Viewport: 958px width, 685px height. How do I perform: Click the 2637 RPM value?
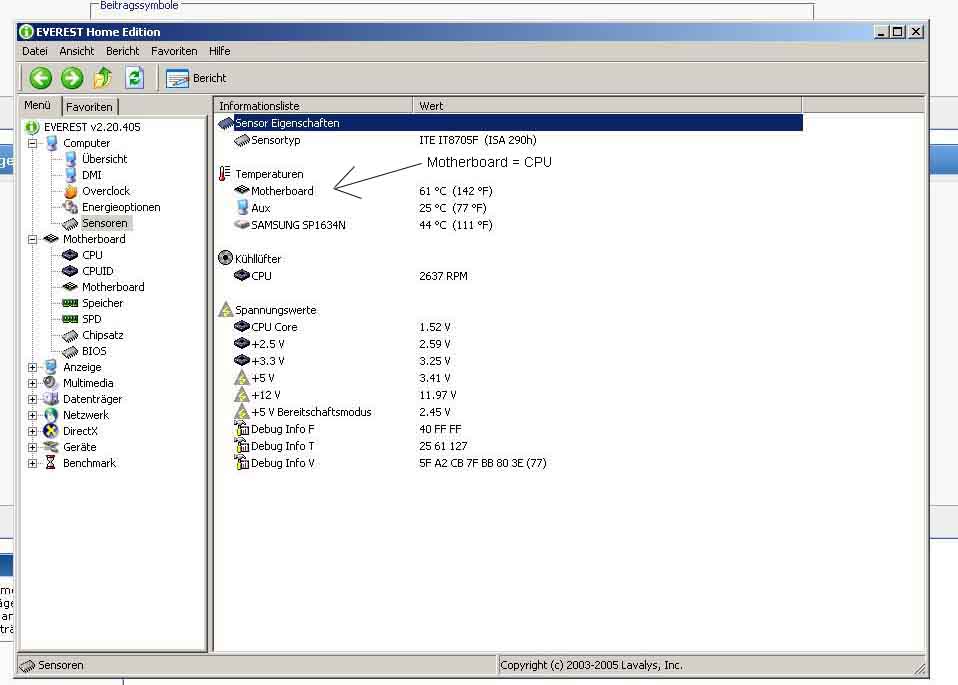tap(443, 276)
